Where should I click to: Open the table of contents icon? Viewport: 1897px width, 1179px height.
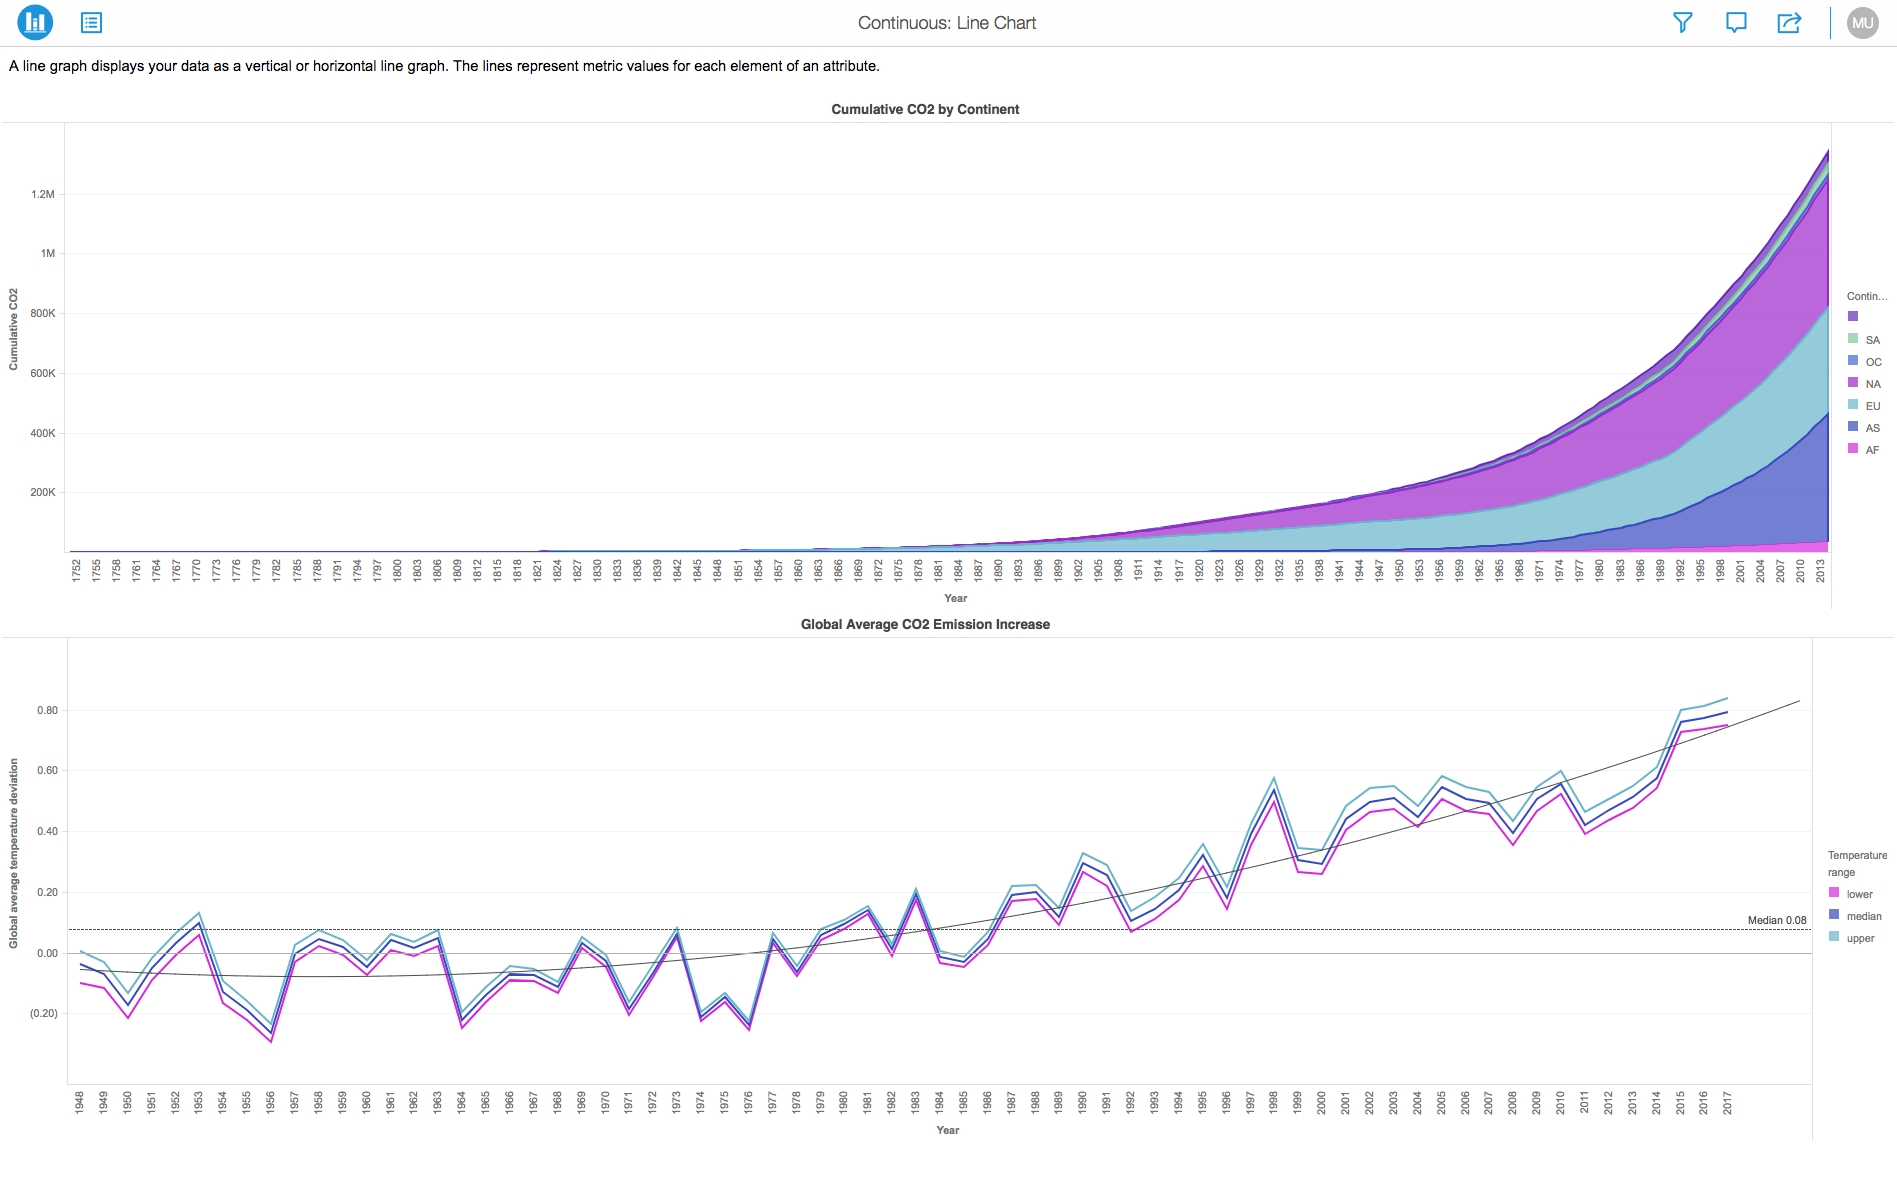[91, 22]
